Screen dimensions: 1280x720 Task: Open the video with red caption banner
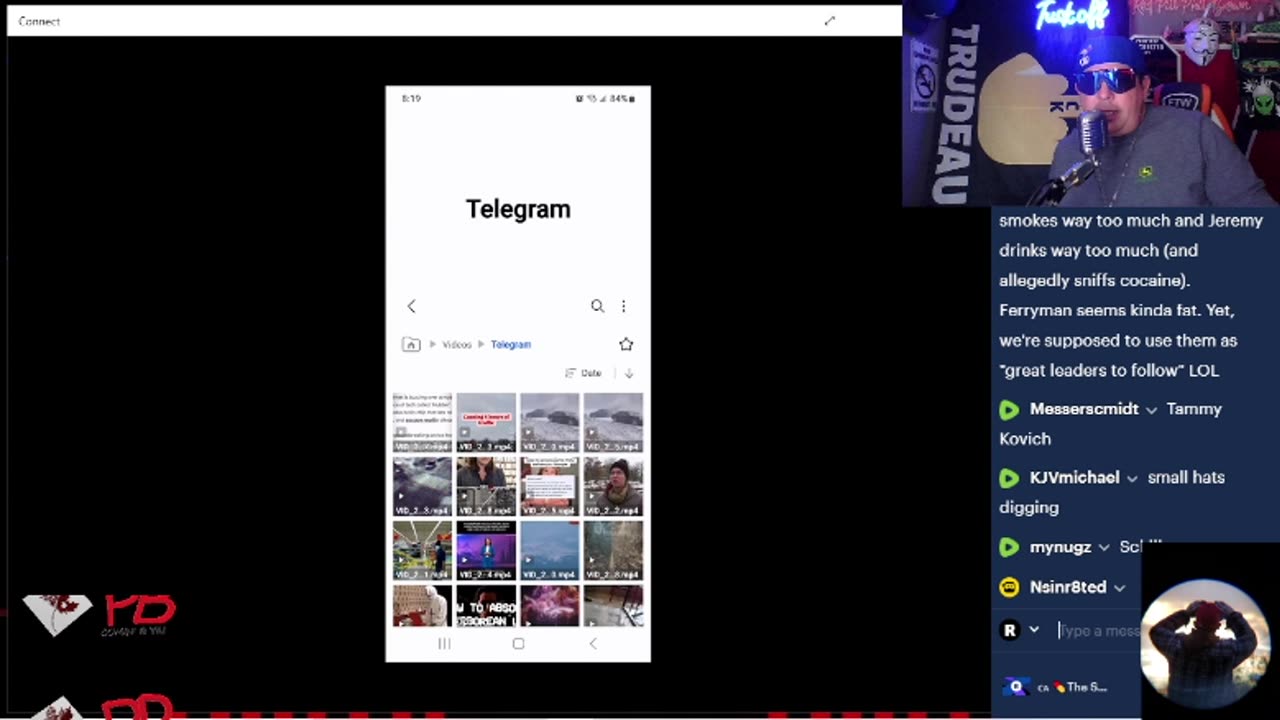[x=486, y=422]
